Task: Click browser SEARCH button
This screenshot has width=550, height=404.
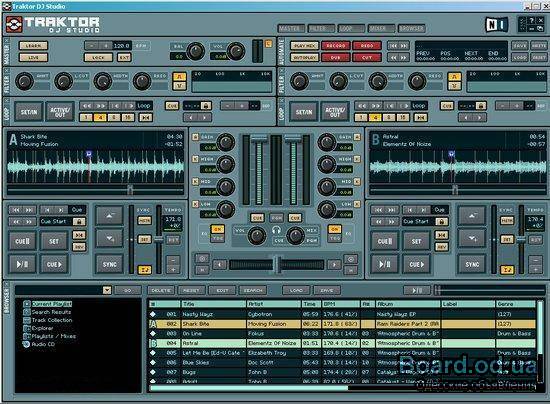Action: pyautogui.click(x=253, y=290)
